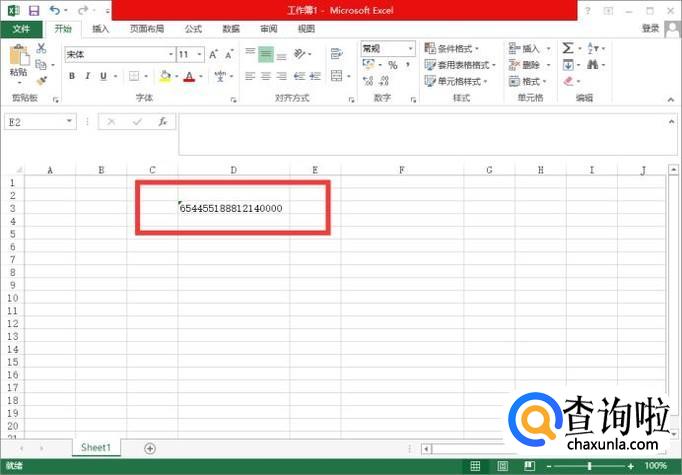
Task: Click accounting number format icon
Action: point(368,65)
